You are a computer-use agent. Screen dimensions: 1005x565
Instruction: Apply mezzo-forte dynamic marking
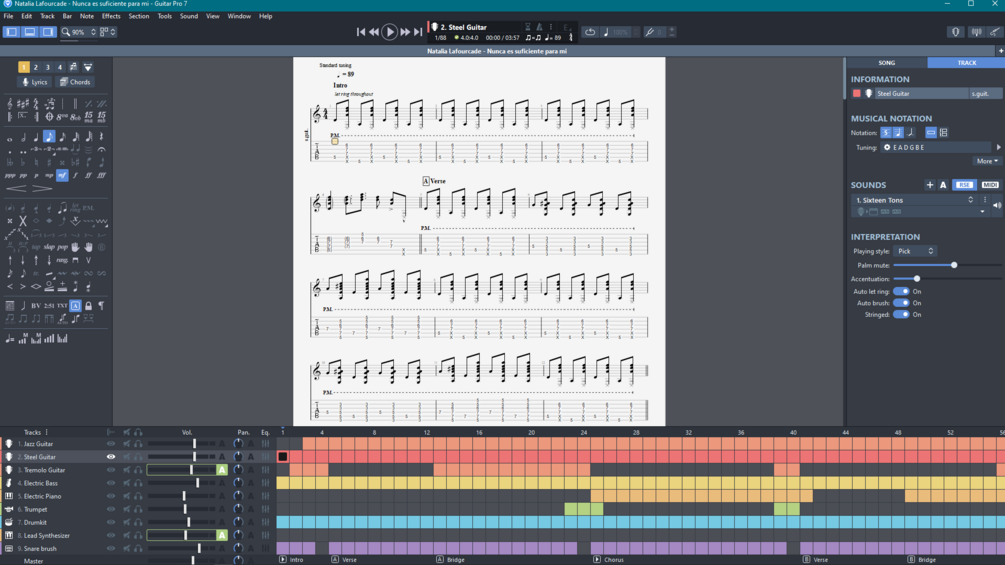62,175
